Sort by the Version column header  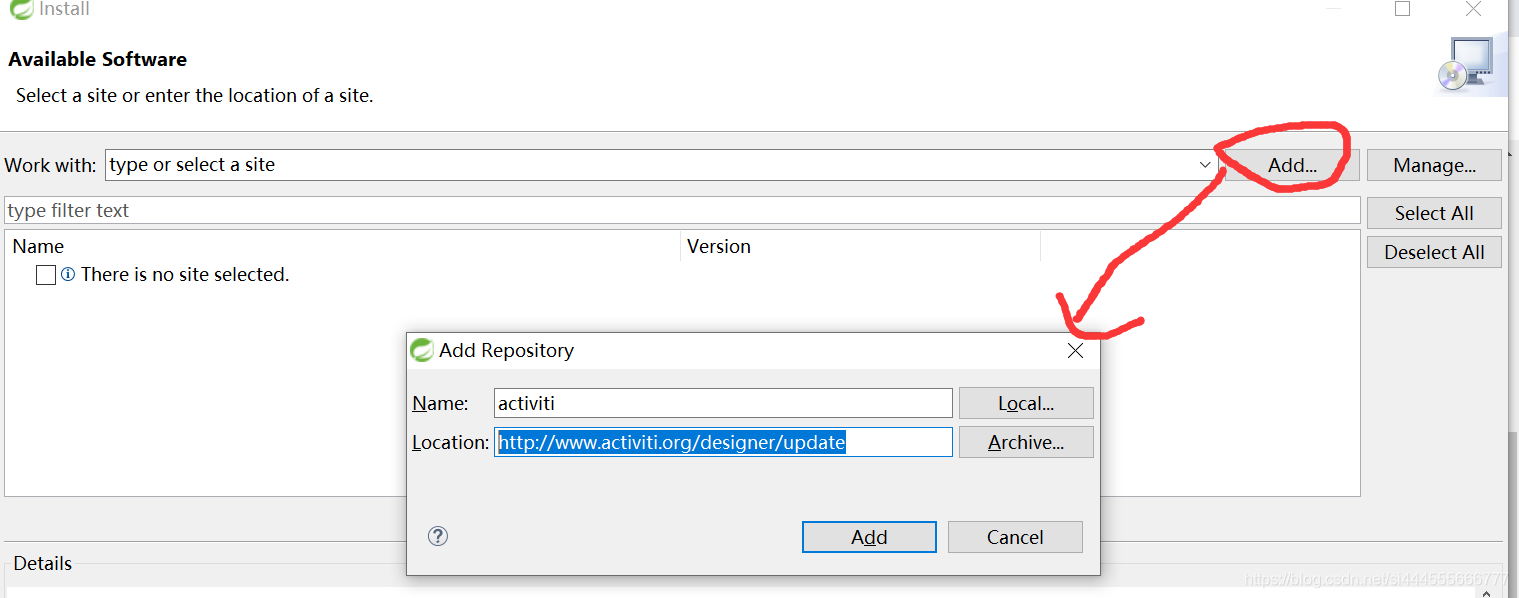point(860,246)
